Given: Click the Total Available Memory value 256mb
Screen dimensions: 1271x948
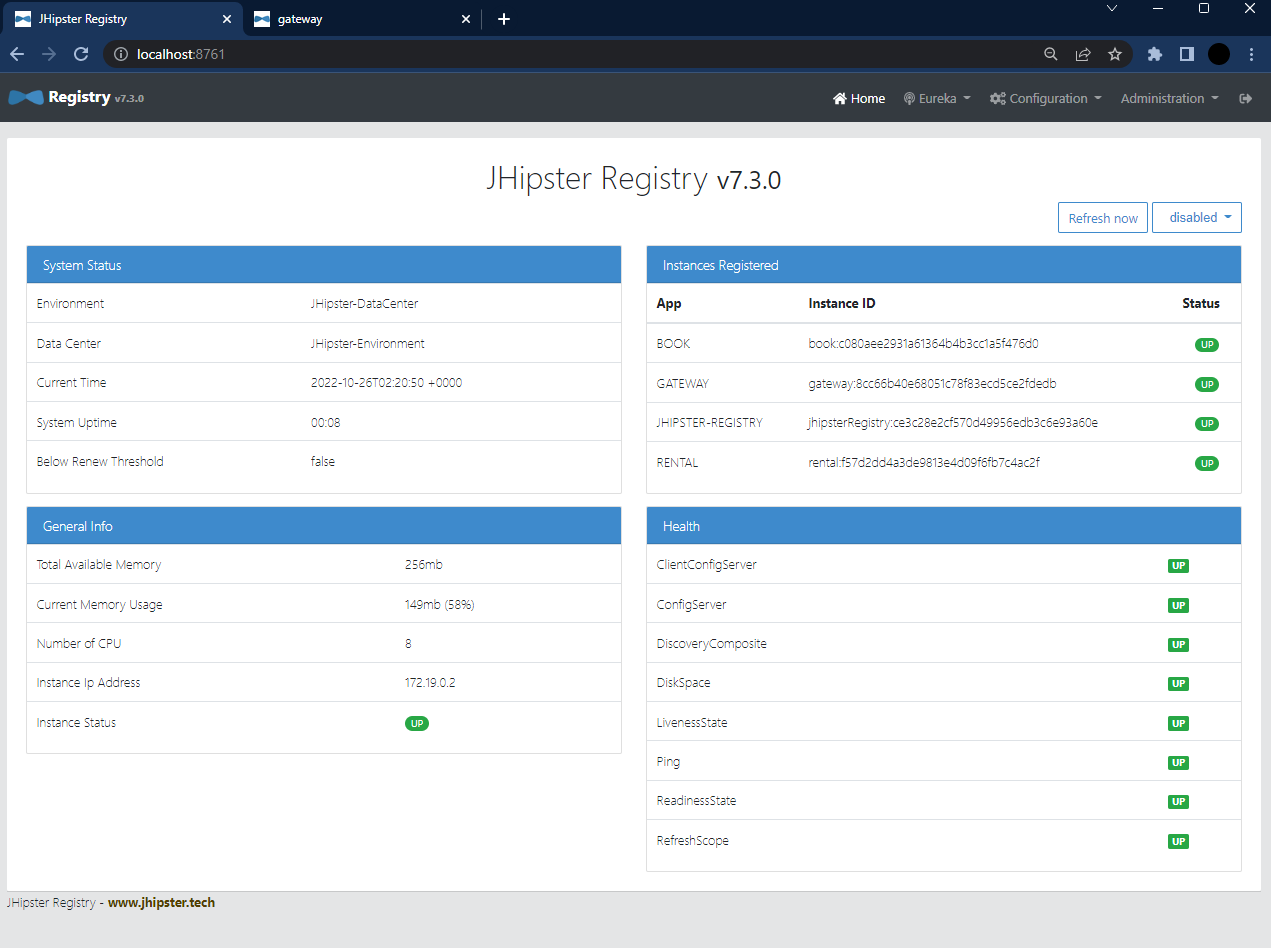Looking at the screenshot, I should (x=423, y=565).
